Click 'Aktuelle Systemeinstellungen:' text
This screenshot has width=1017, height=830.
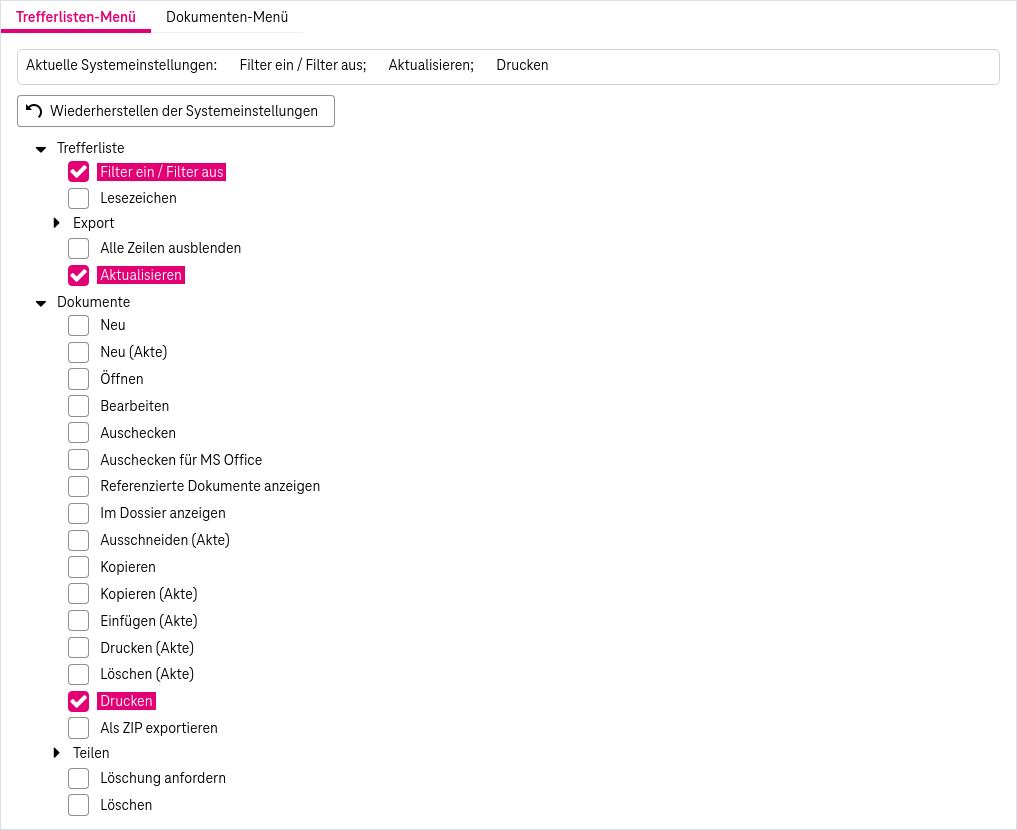(121, 65)
